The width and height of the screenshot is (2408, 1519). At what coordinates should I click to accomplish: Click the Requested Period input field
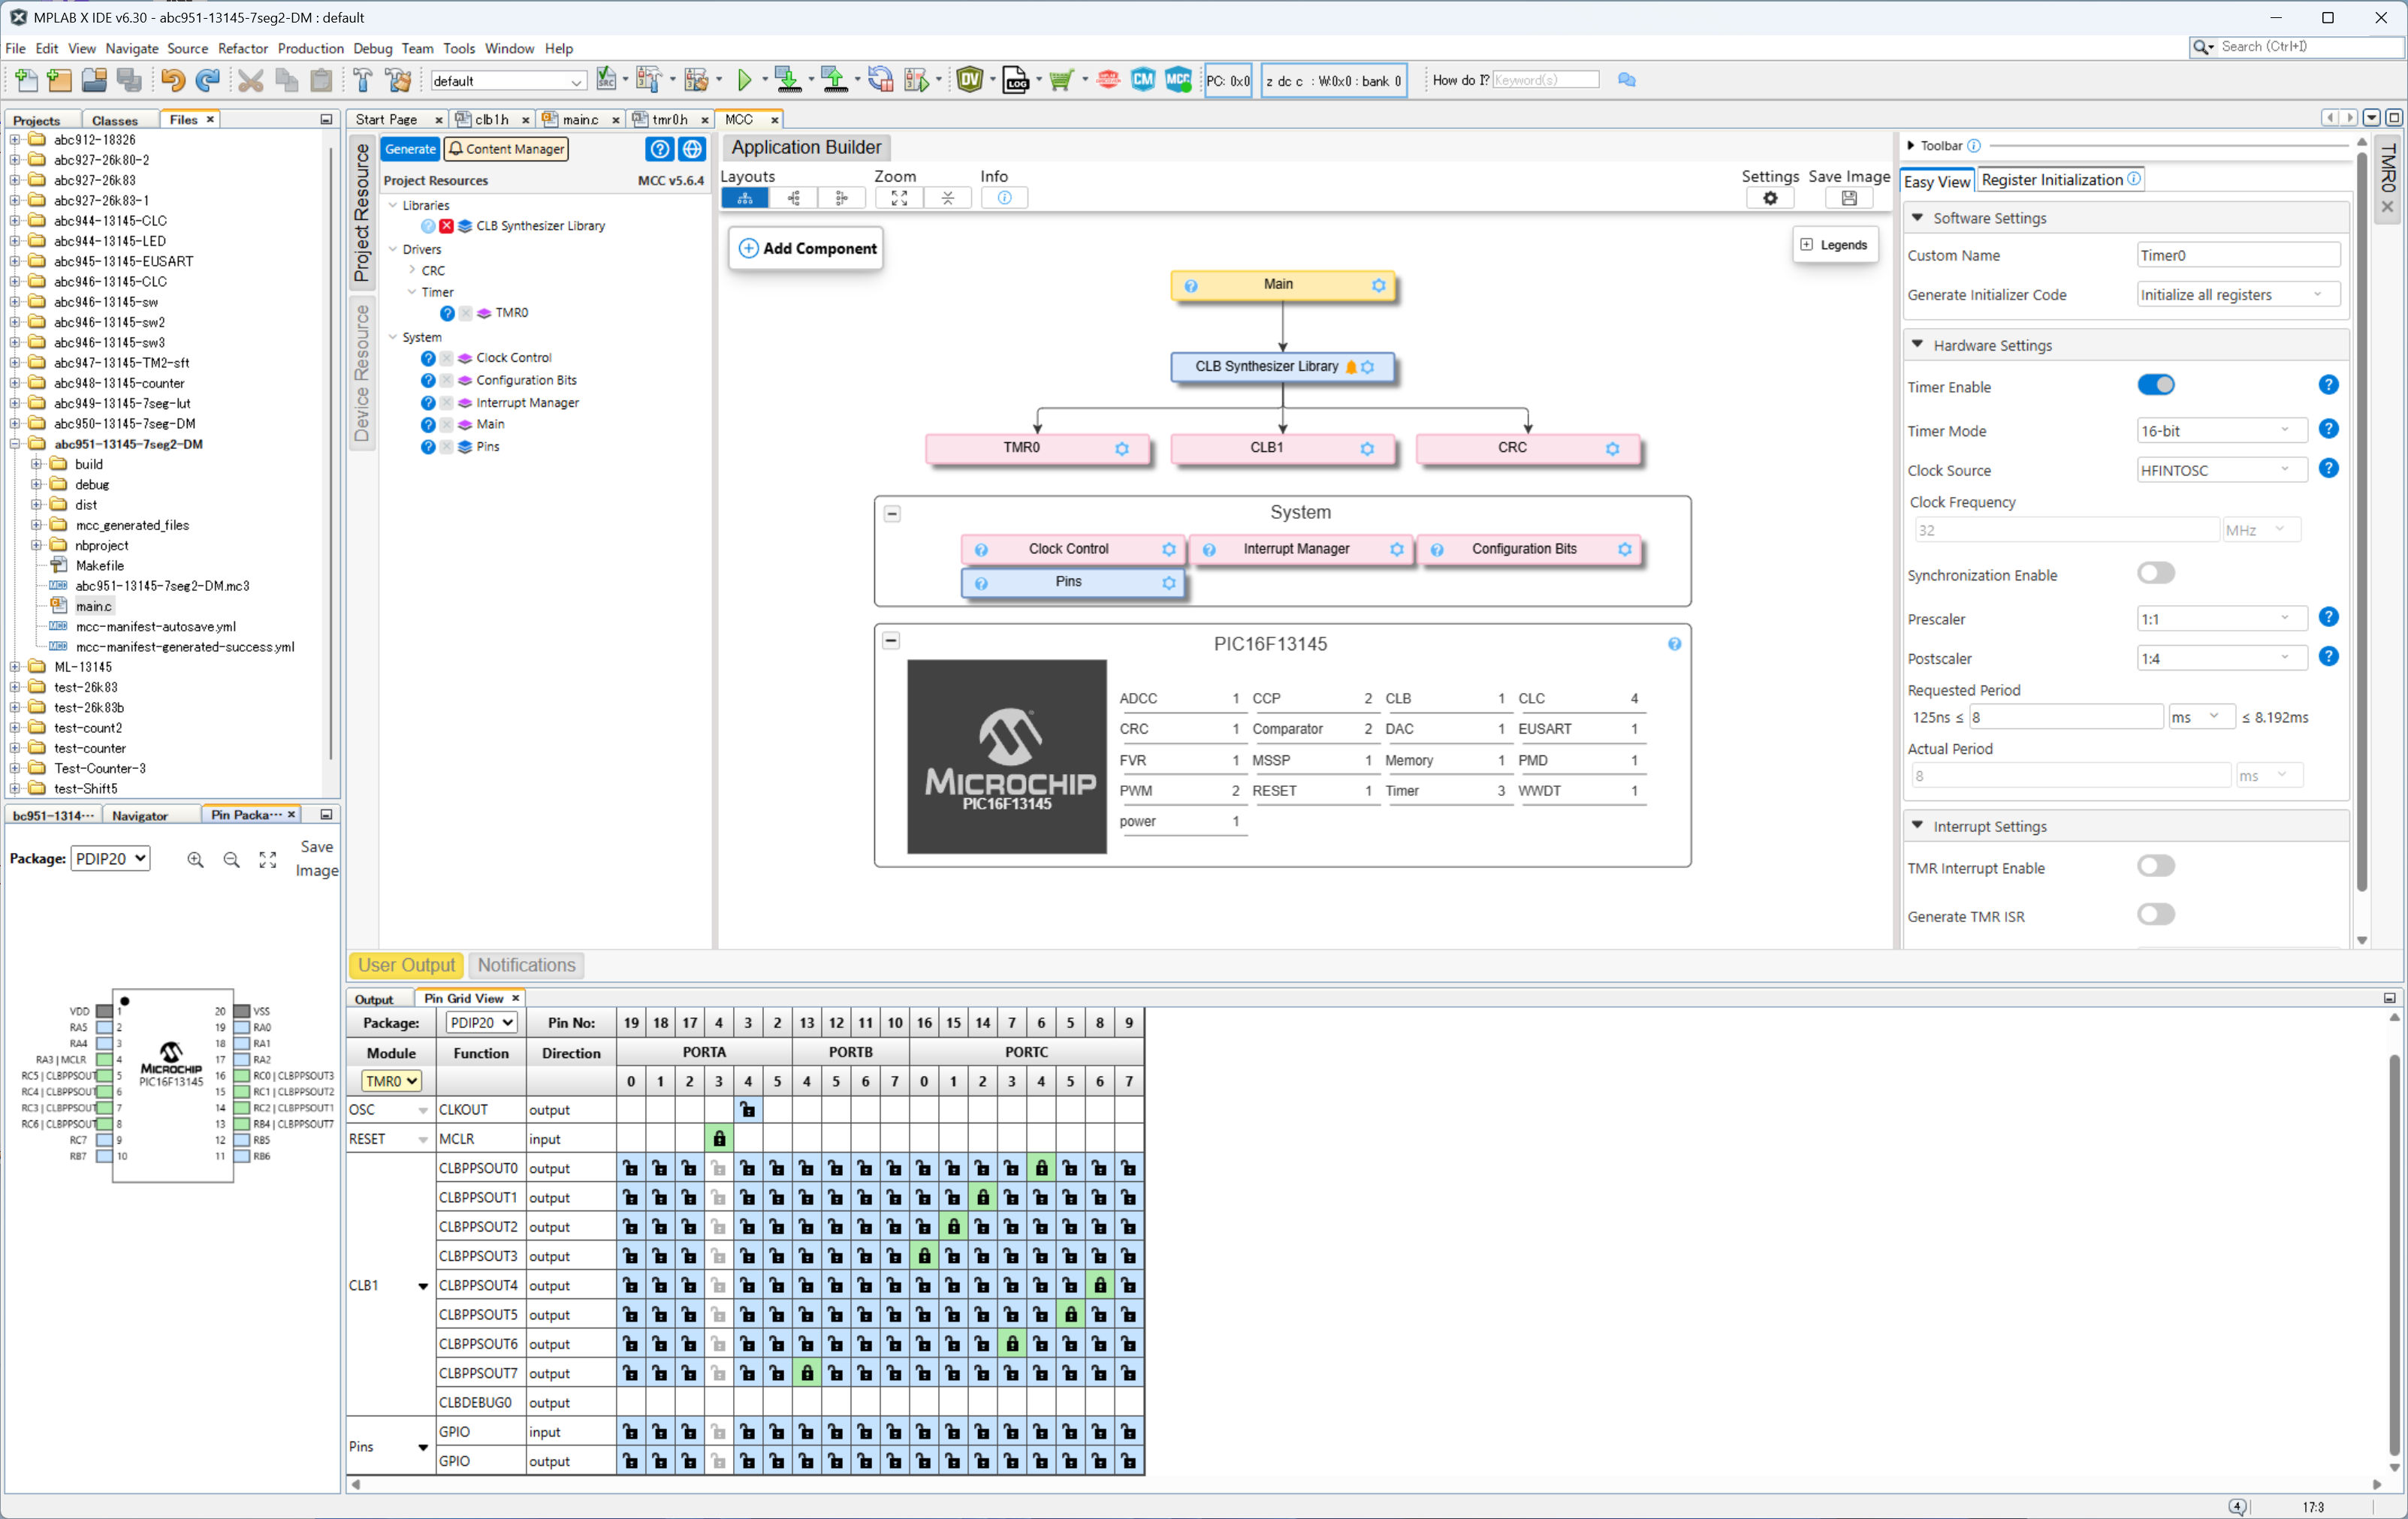point(2066,717)
